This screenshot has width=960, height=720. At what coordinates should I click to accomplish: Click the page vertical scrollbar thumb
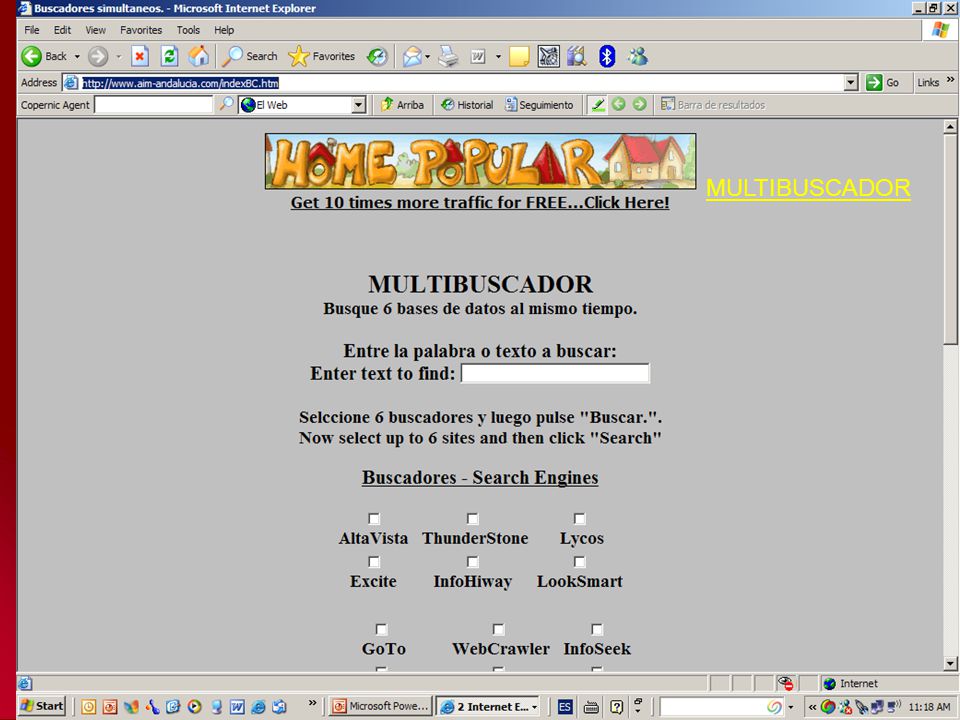[x=950, y=239]
